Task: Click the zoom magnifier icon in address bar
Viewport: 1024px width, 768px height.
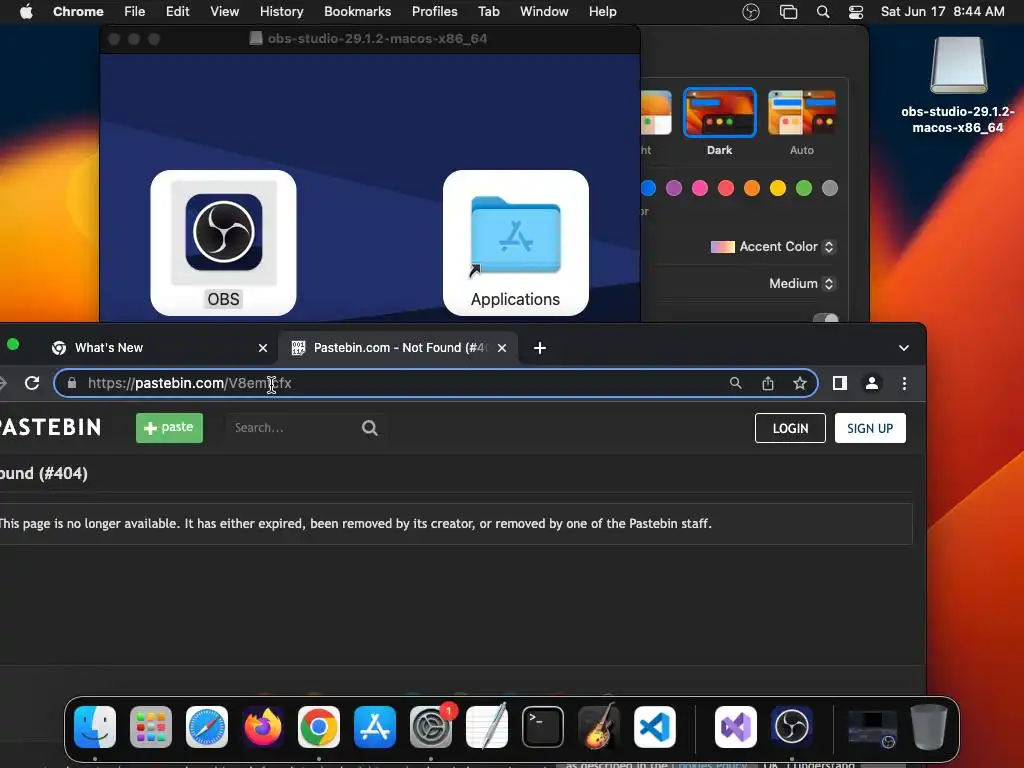Action: 735,383
